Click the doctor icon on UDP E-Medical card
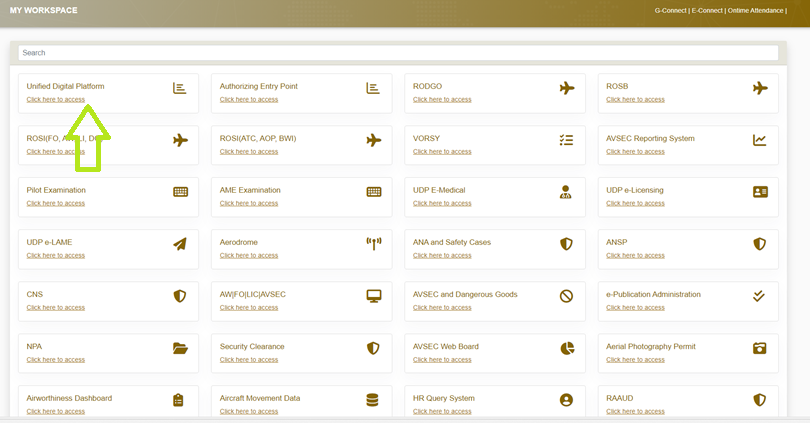 coord(566,192)
